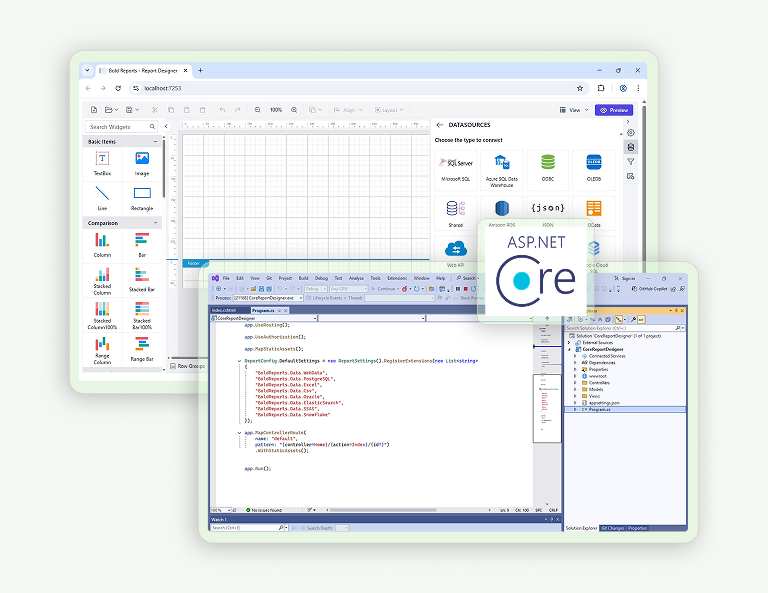Bookmark this page with the star icon
Viewport: 768px width, 593px height.
pos(580,88)
